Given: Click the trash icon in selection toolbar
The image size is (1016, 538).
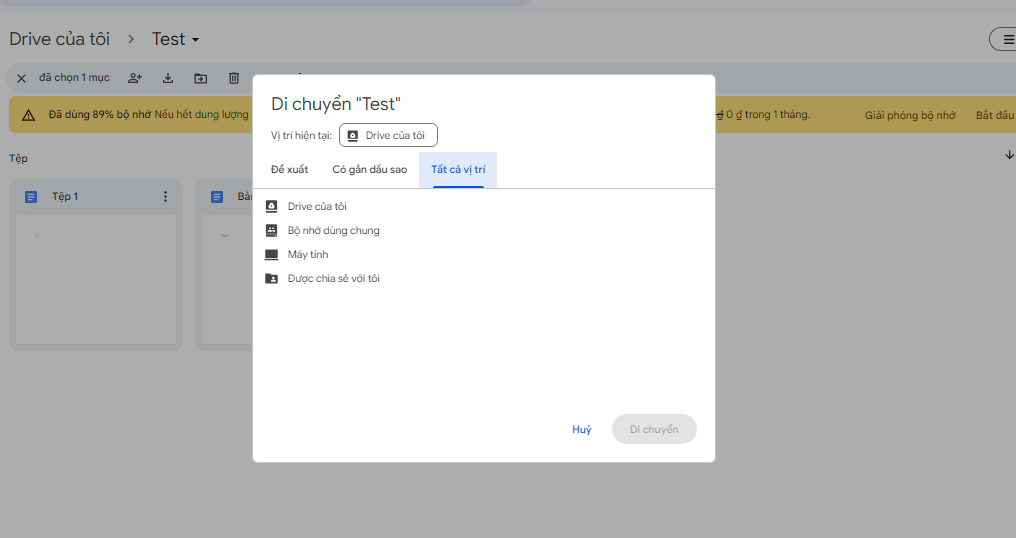Looking at the screenshot, I should click(234, 78).
